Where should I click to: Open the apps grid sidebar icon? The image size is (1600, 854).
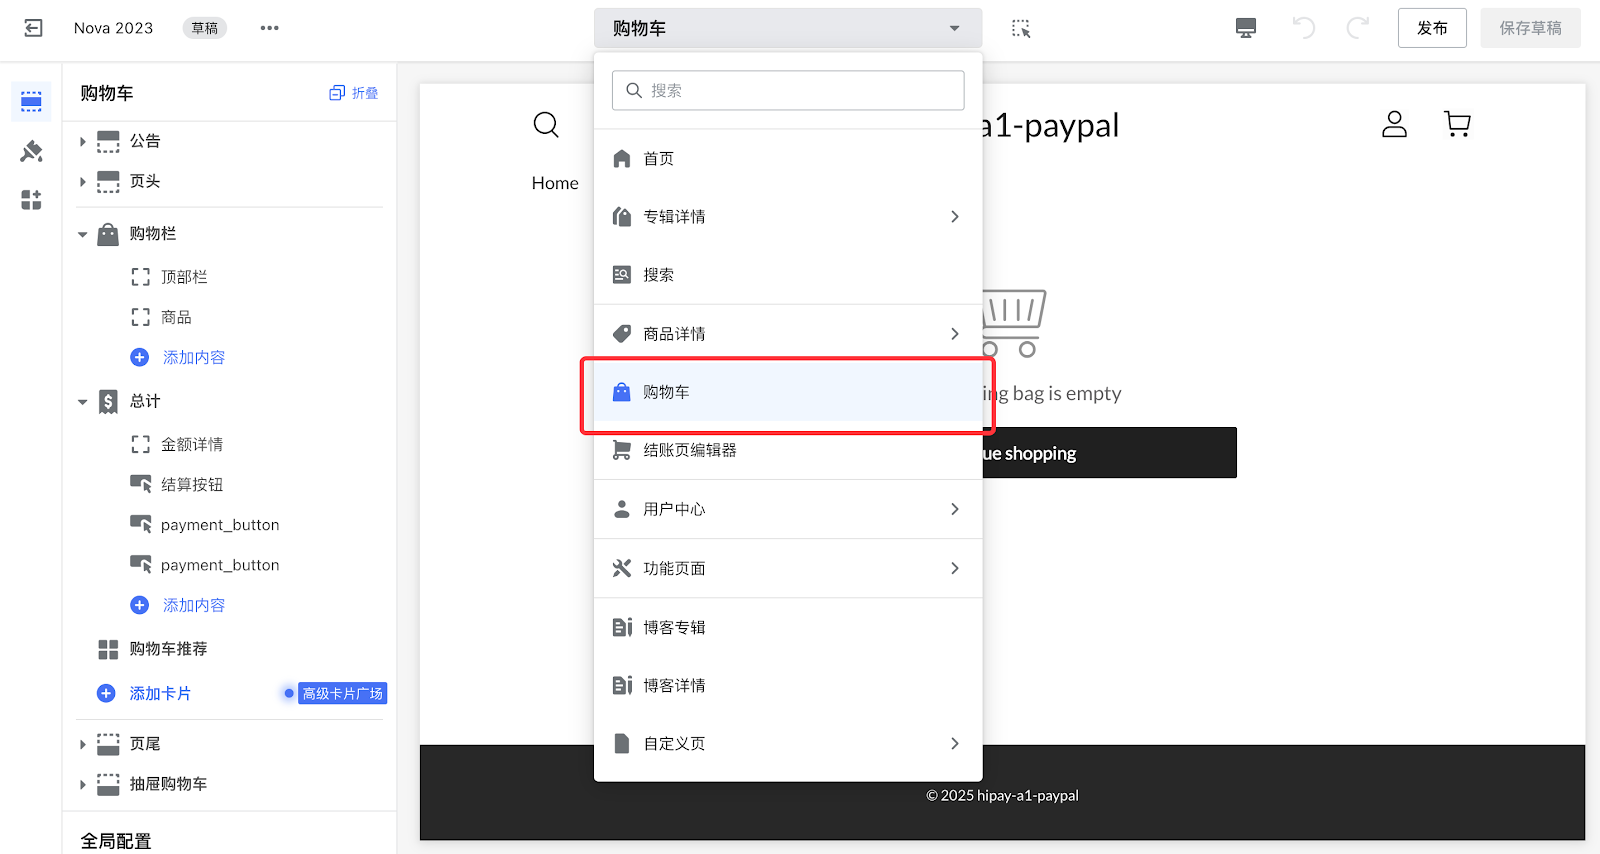coord(31,200)
